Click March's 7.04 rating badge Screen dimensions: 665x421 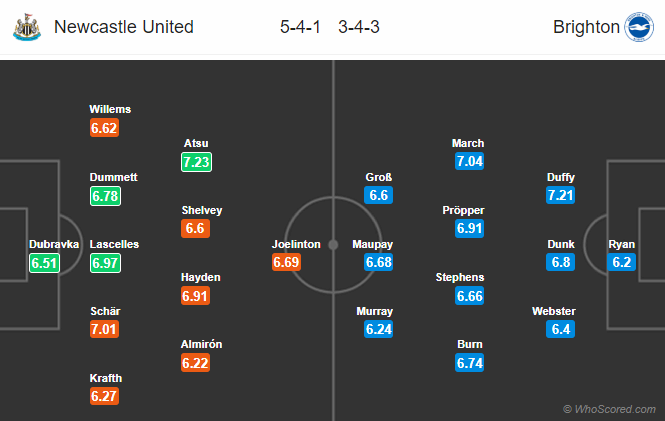(x=469, y=161)
